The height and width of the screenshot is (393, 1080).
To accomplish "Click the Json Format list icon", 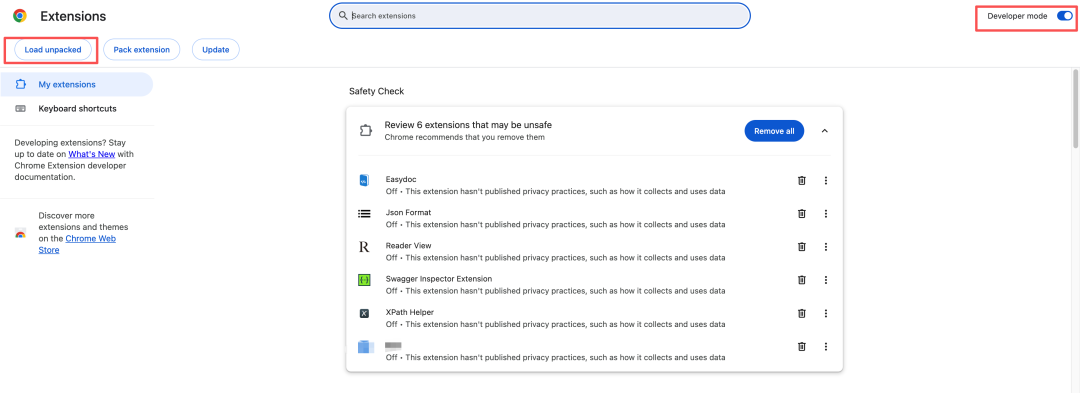I will (364, 213).
